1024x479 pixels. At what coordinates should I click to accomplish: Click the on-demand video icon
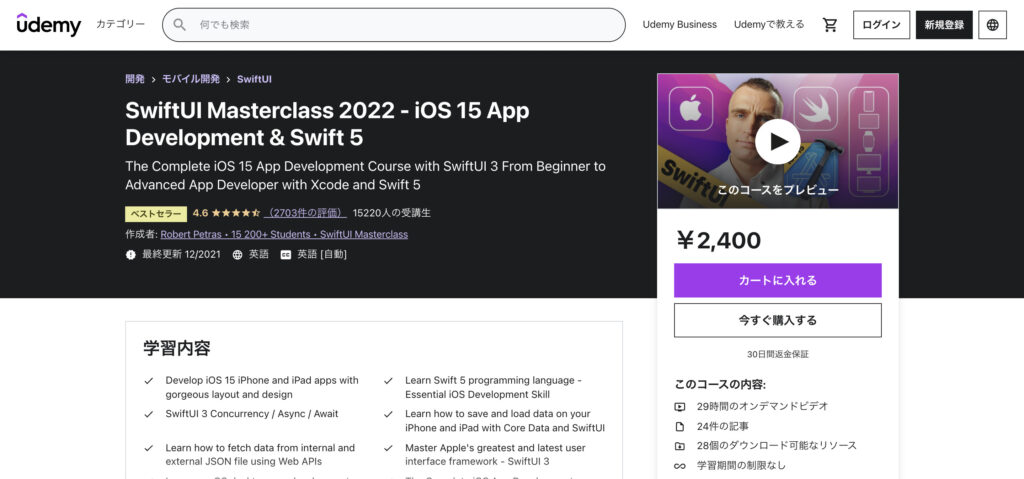[x=680, y=406]
